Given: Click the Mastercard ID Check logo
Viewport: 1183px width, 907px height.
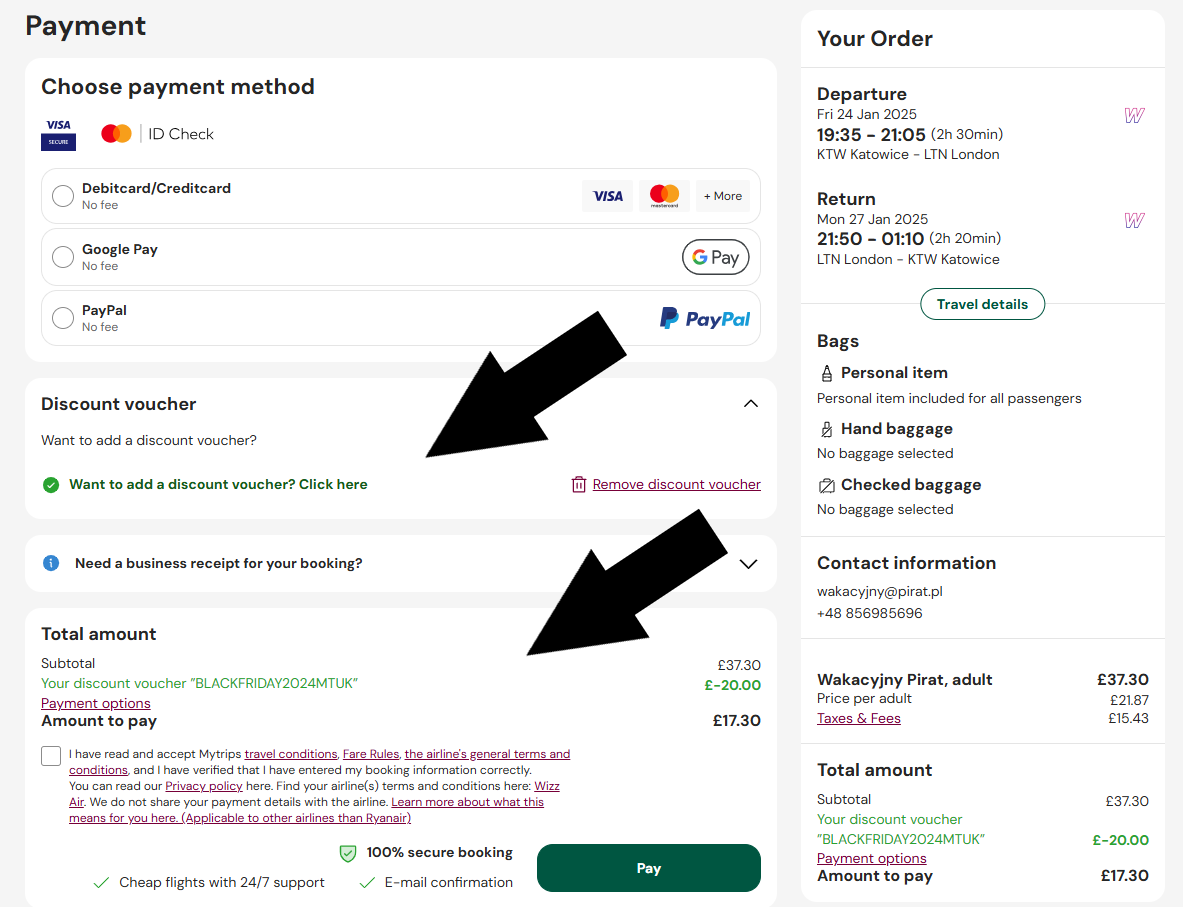Looking at the screenshot, I should pos(158,134).
